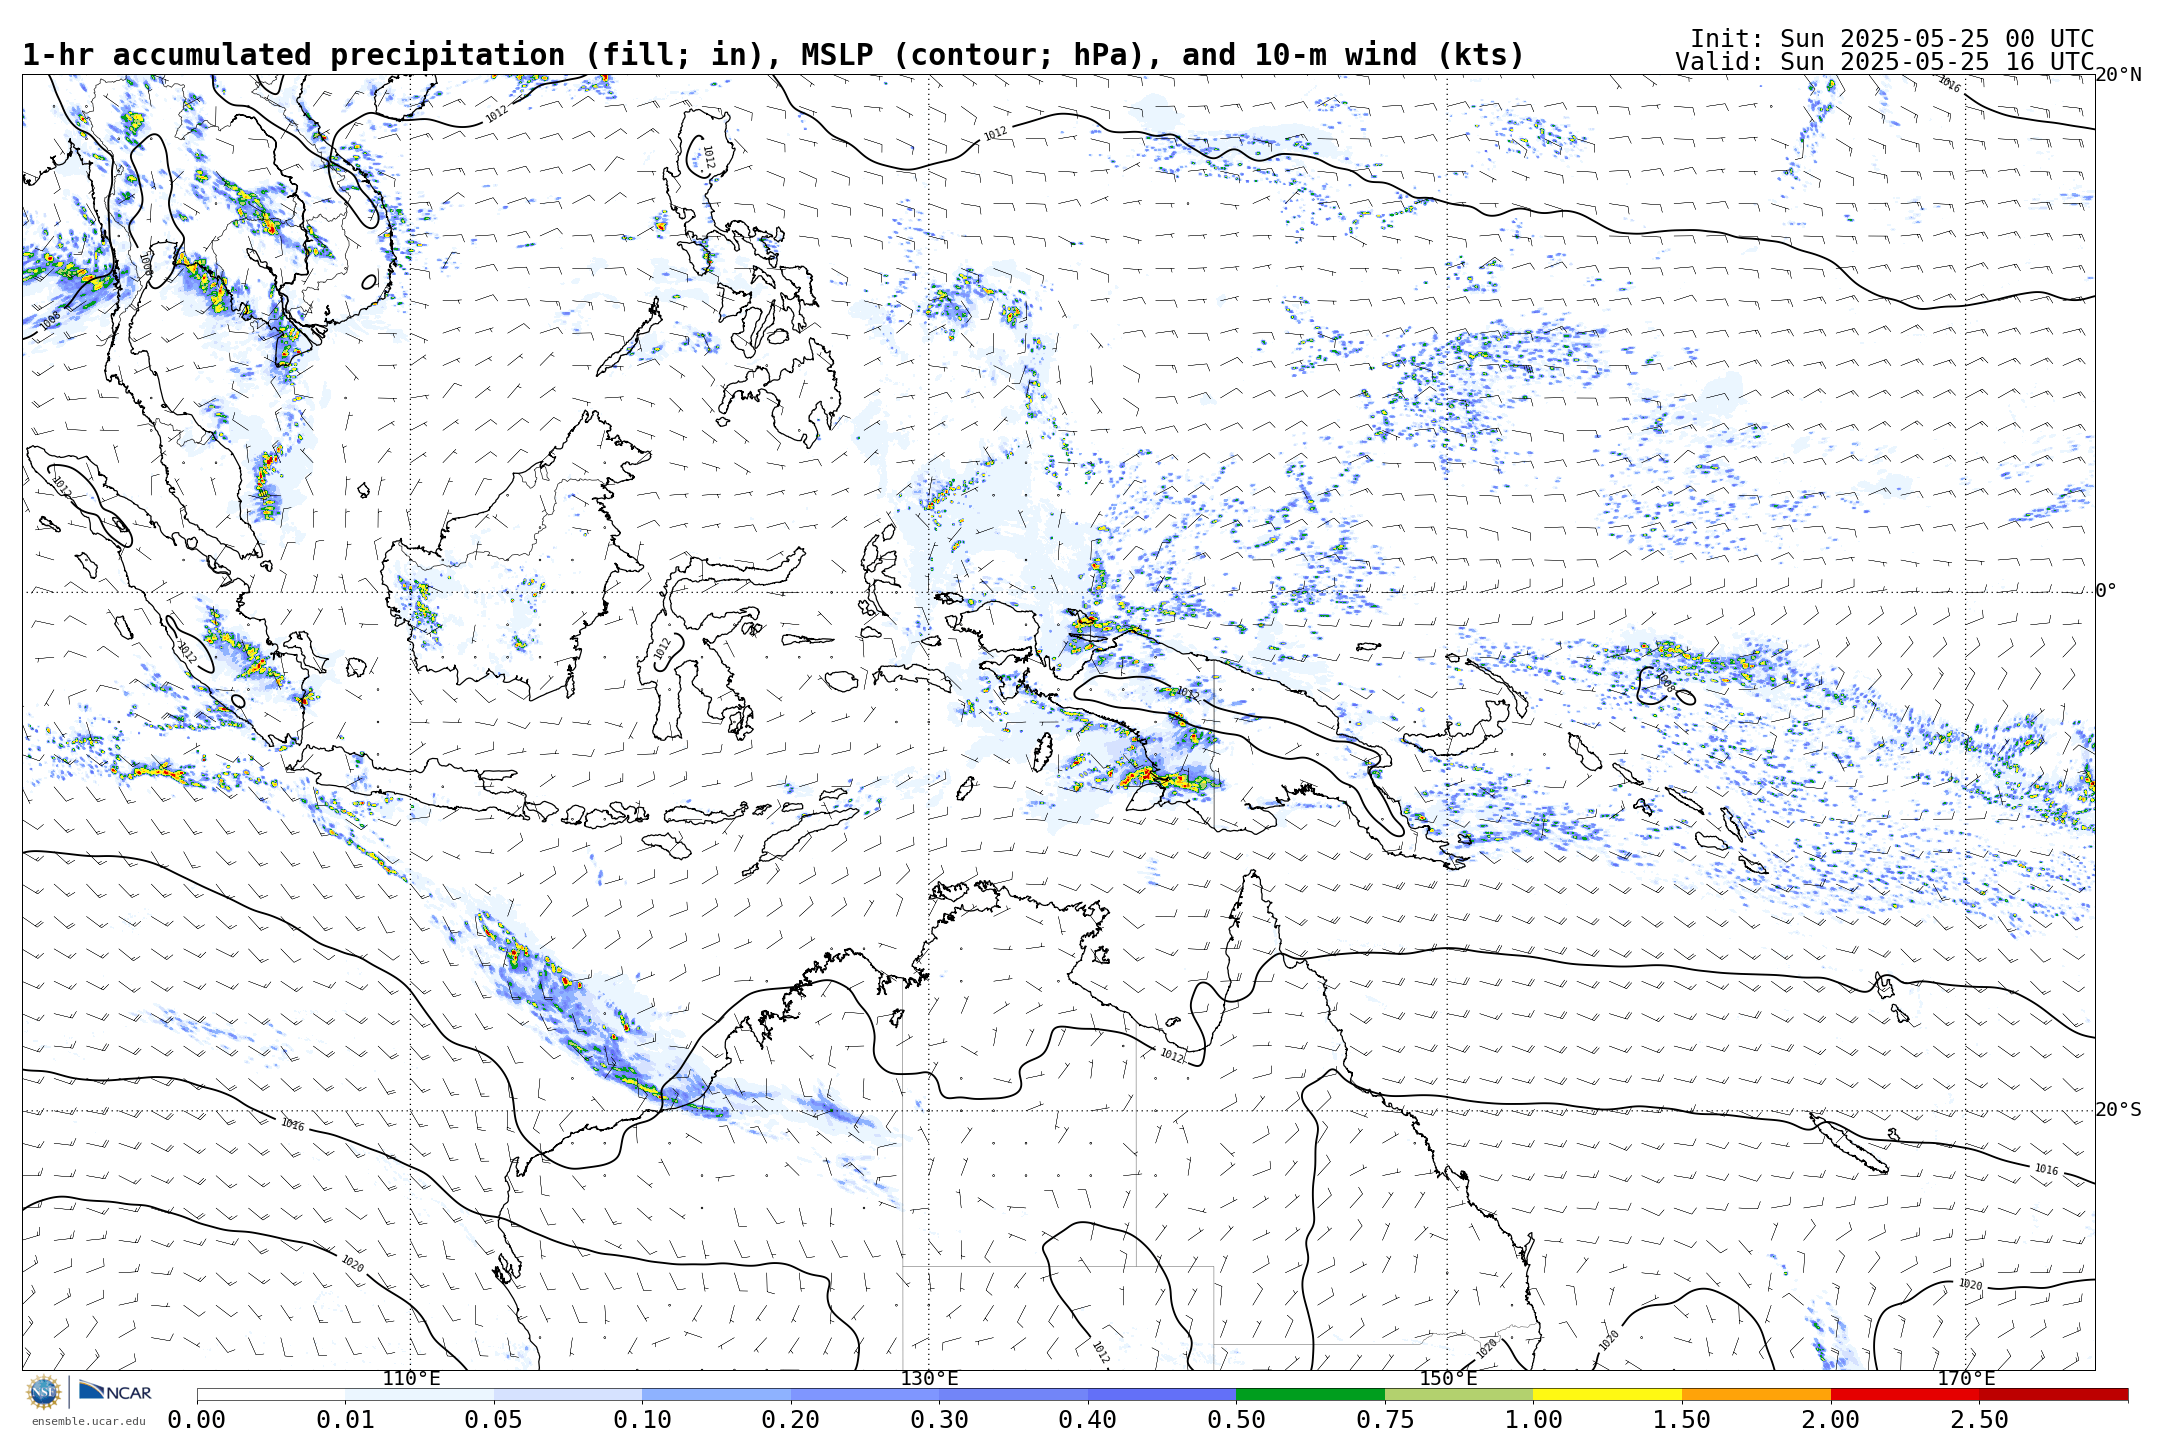Image resolution: width=2160 pixels, height=1433 pixels.
Task: Click the 20°N latitude label
Action: [x=2119, y=75]
